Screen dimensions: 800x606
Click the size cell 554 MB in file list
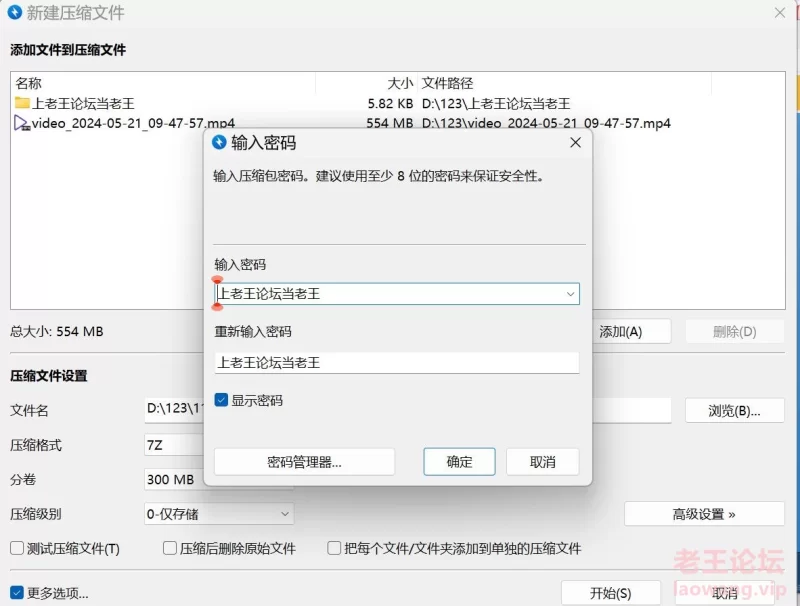pos(390,123)
